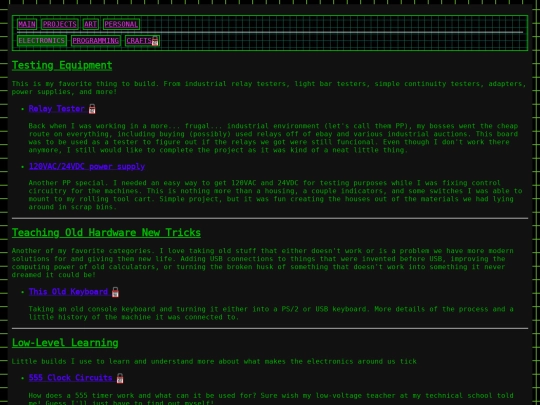The width and height of the screenshot is (540, 405).
Task: Open the This Old Keyboard link
Action: pyautogui.click(x=69, y=292)
